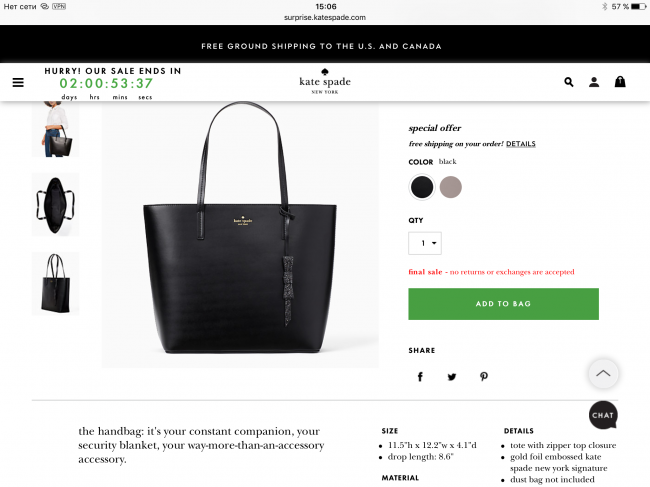650x487 pixels.
Task: Add the tote to bag
Action: coord(503,304)
